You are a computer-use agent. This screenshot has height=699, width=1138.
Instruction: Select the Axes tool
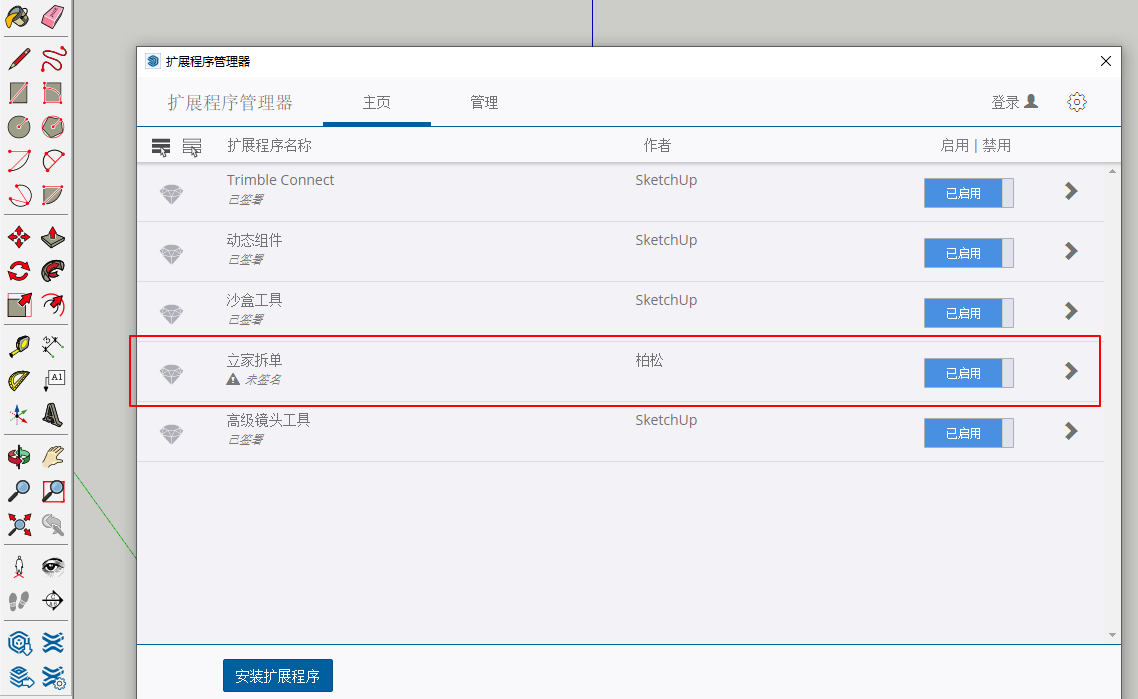(x=19, y=414)
